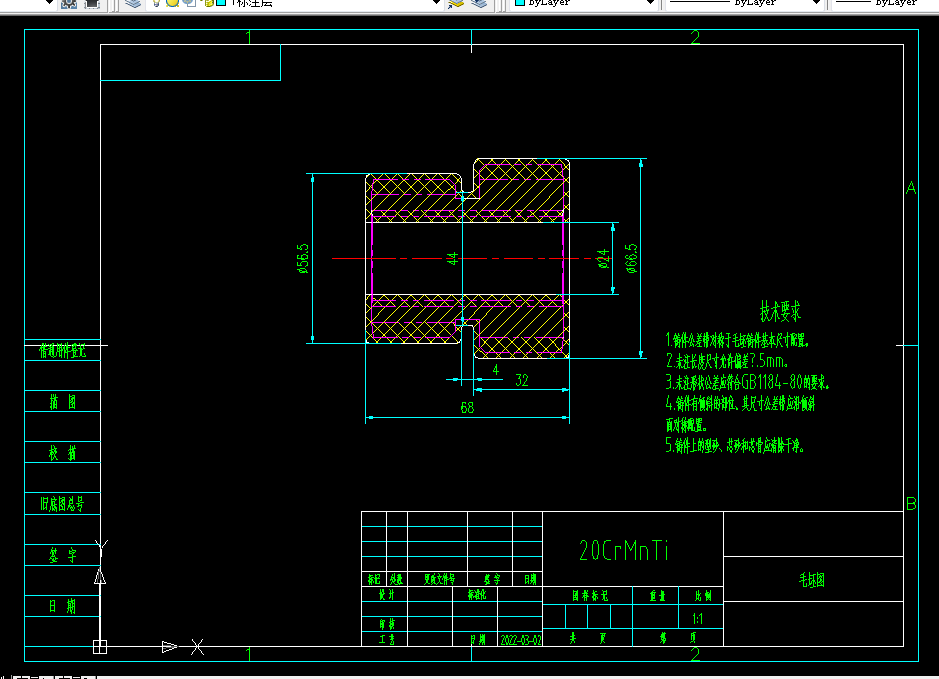939x679 pixels.
Task: Click requirement line 3 mentioning GB1184-80
Action: coord(747,382)
